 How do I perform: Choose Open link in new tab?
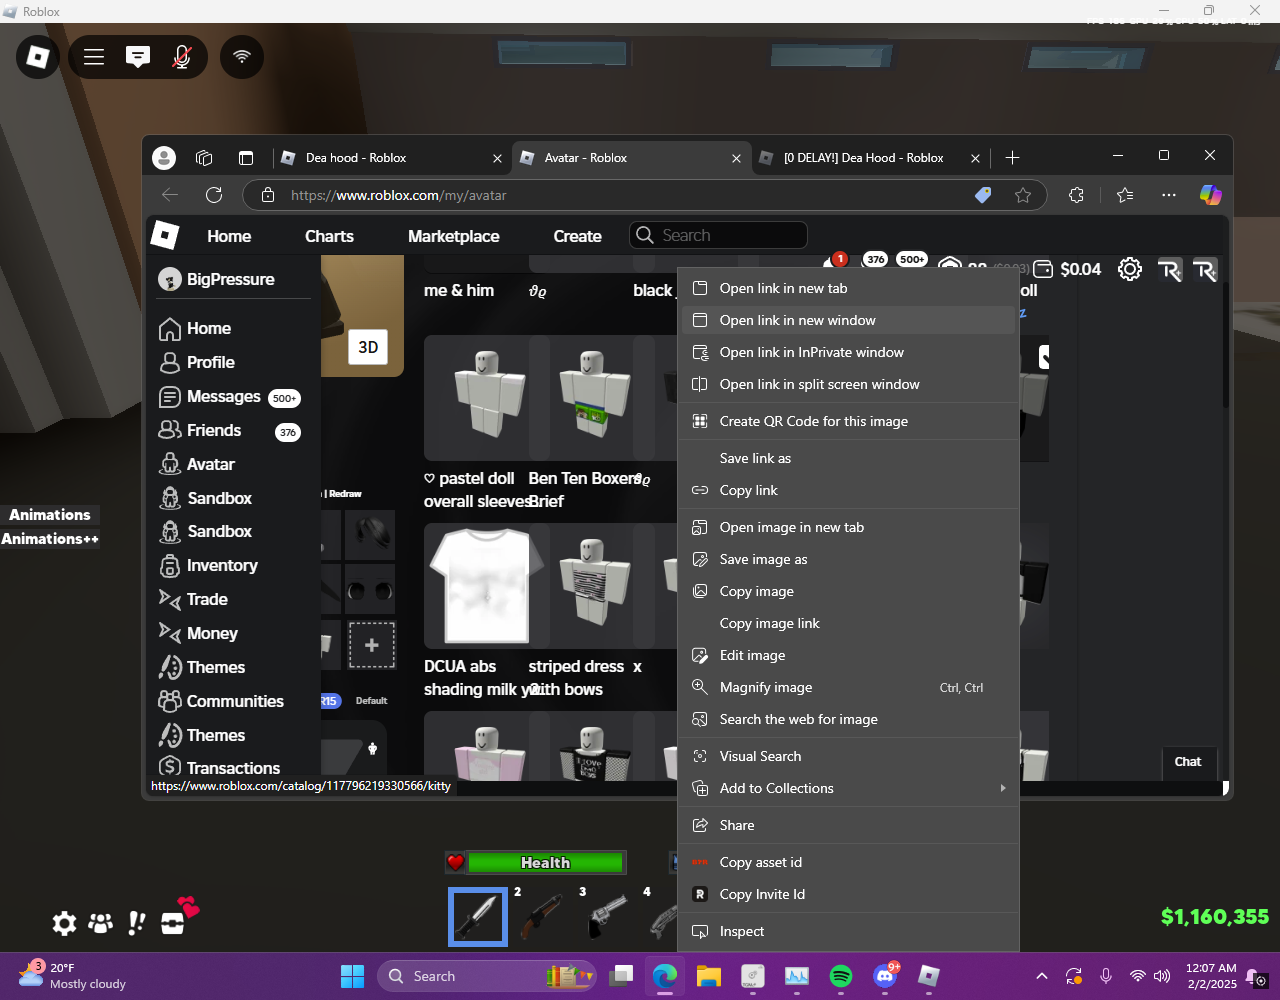(x=848, y=288)
